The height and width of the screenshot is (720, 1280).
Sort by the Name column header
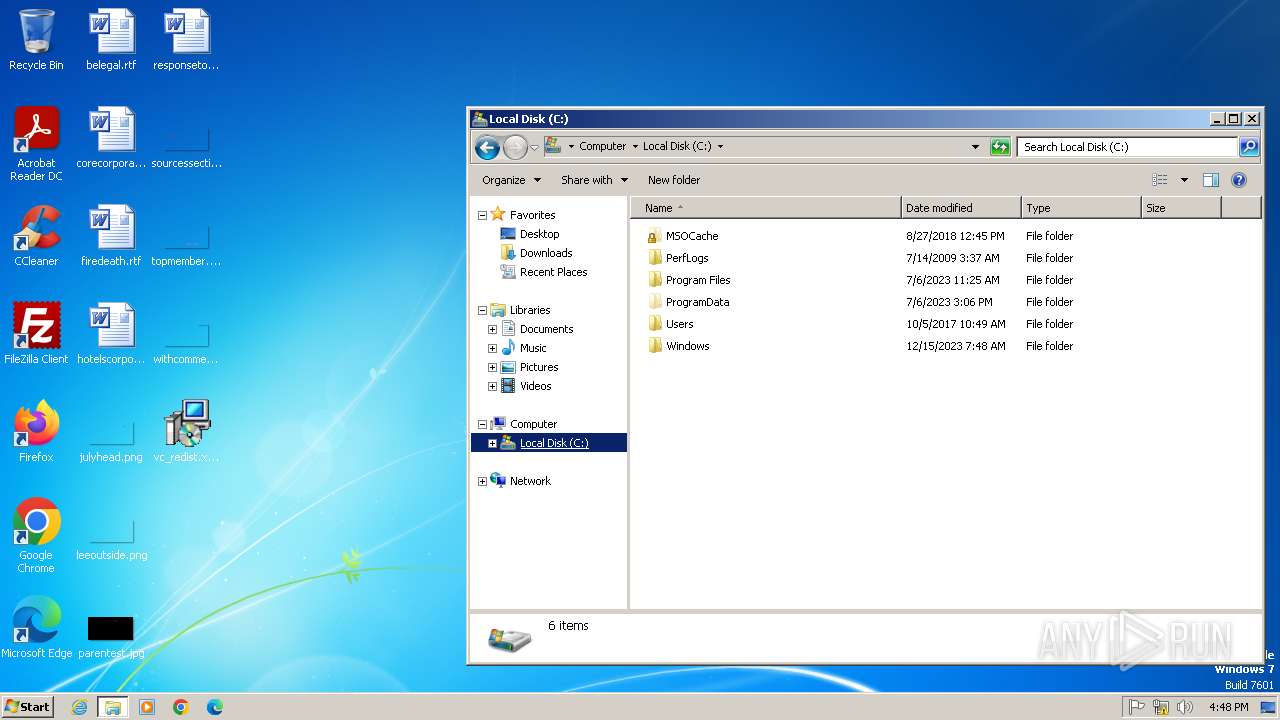pyautogui.click(x=766, y=208)
